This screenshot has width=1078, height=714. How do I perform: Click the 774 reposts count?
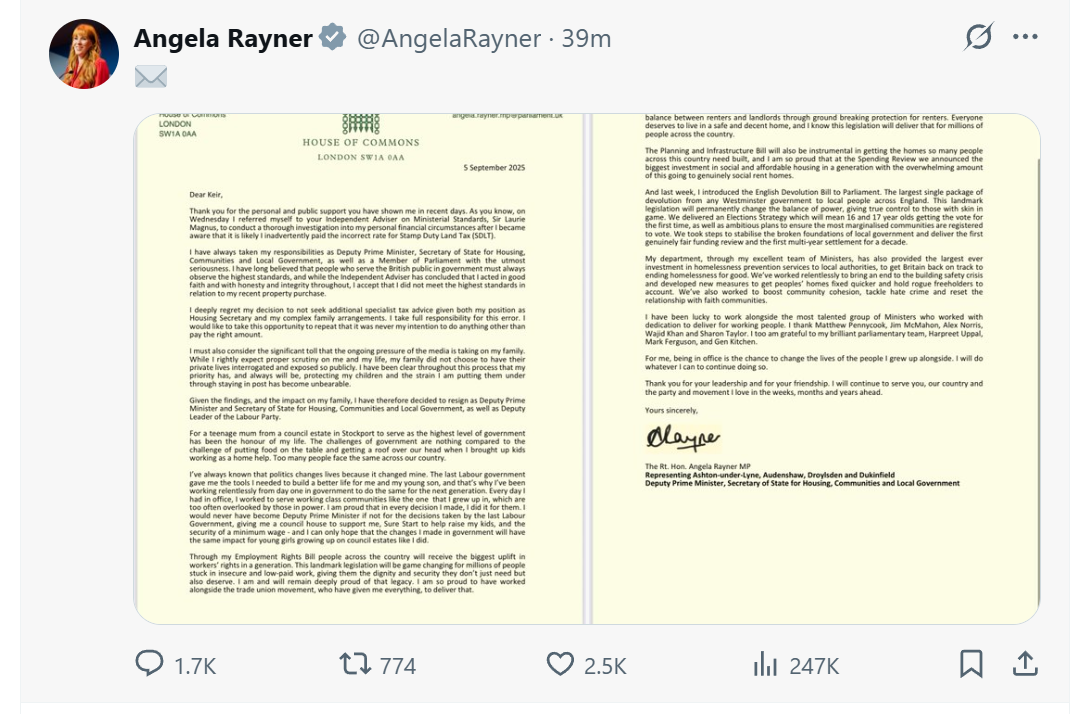(x=398, y=665)
